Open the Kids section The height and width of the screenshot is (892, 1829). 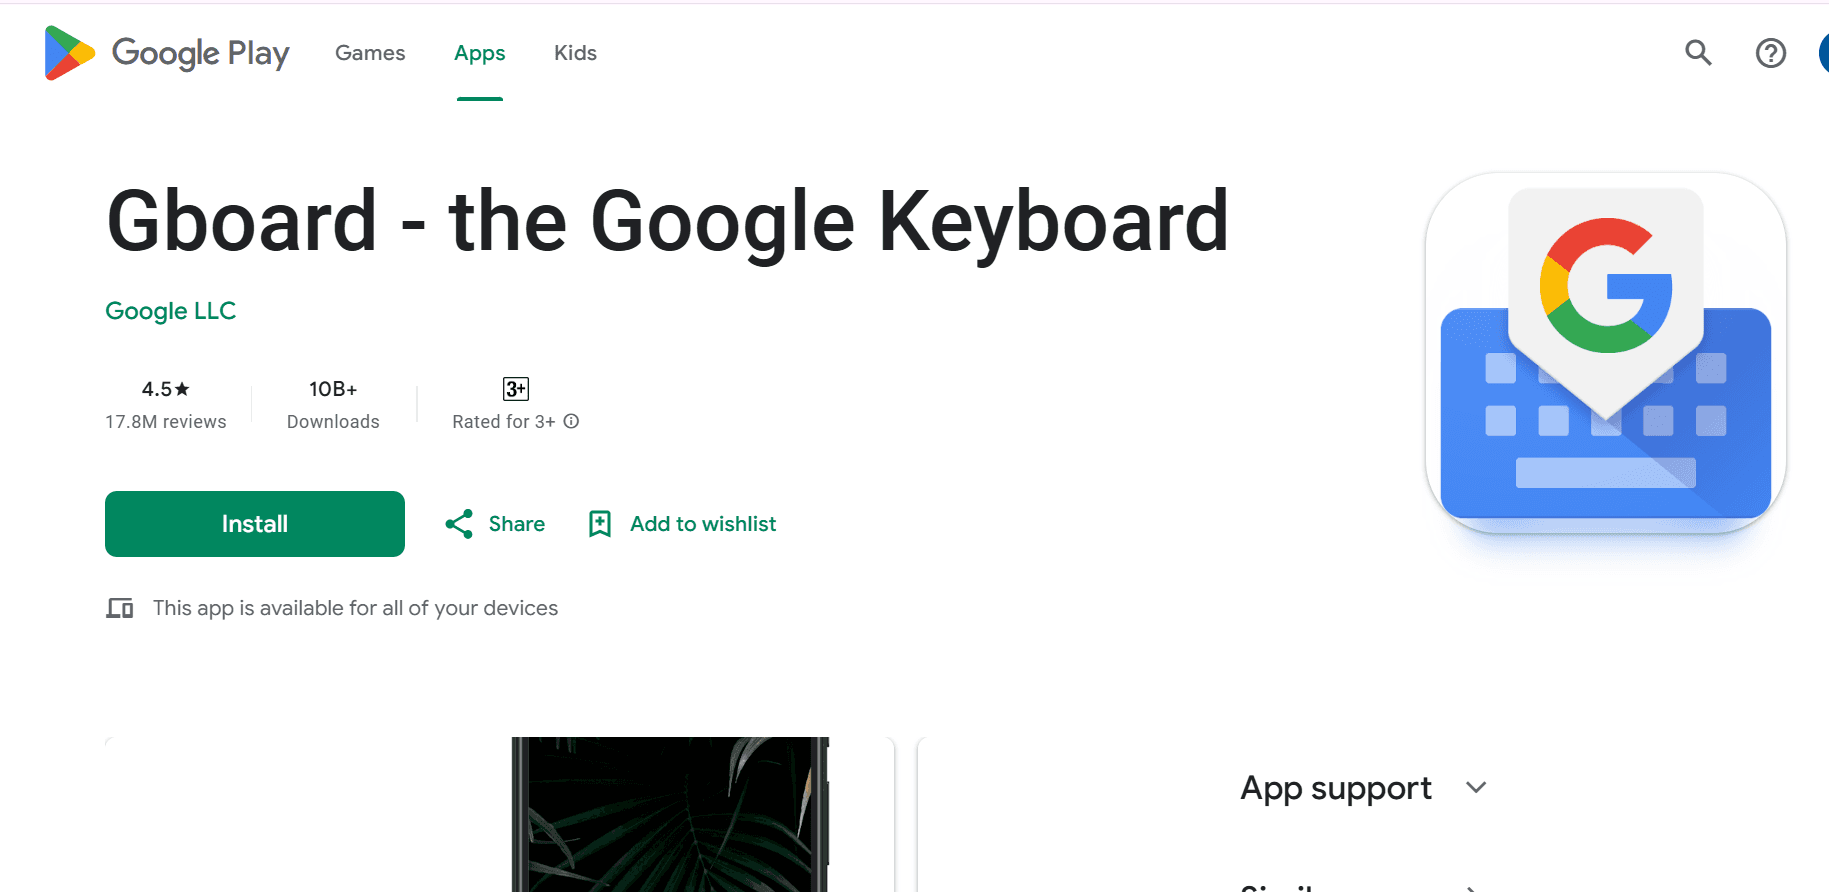click(x=574, y=53)
